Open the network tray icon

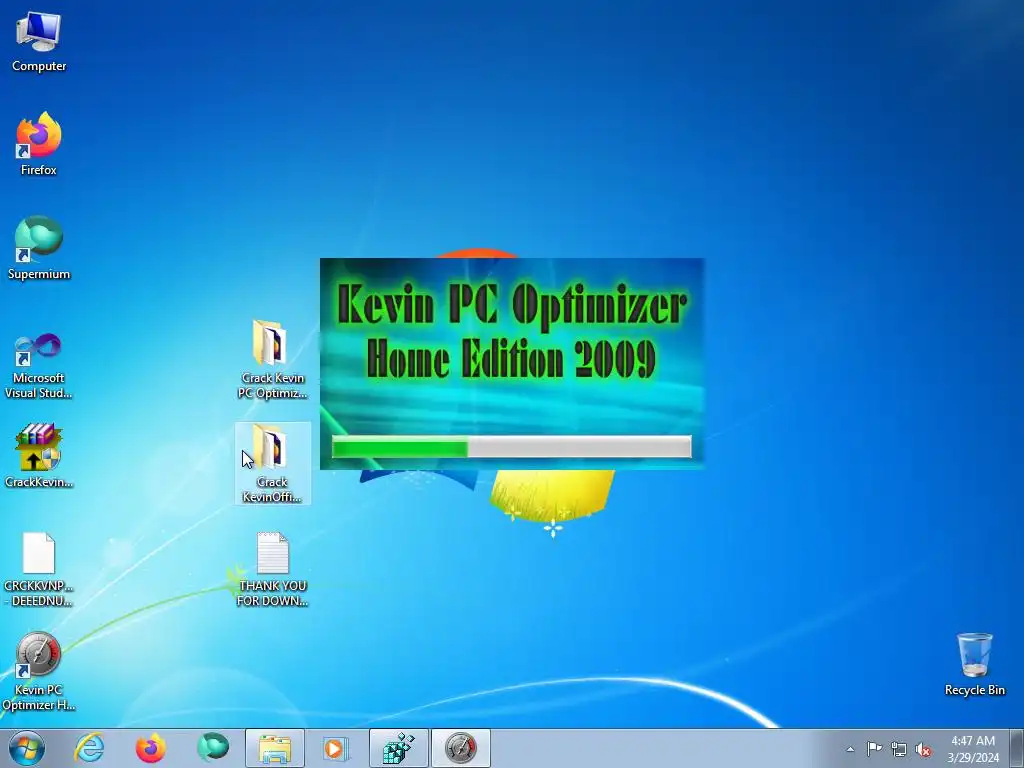(899, 749)
